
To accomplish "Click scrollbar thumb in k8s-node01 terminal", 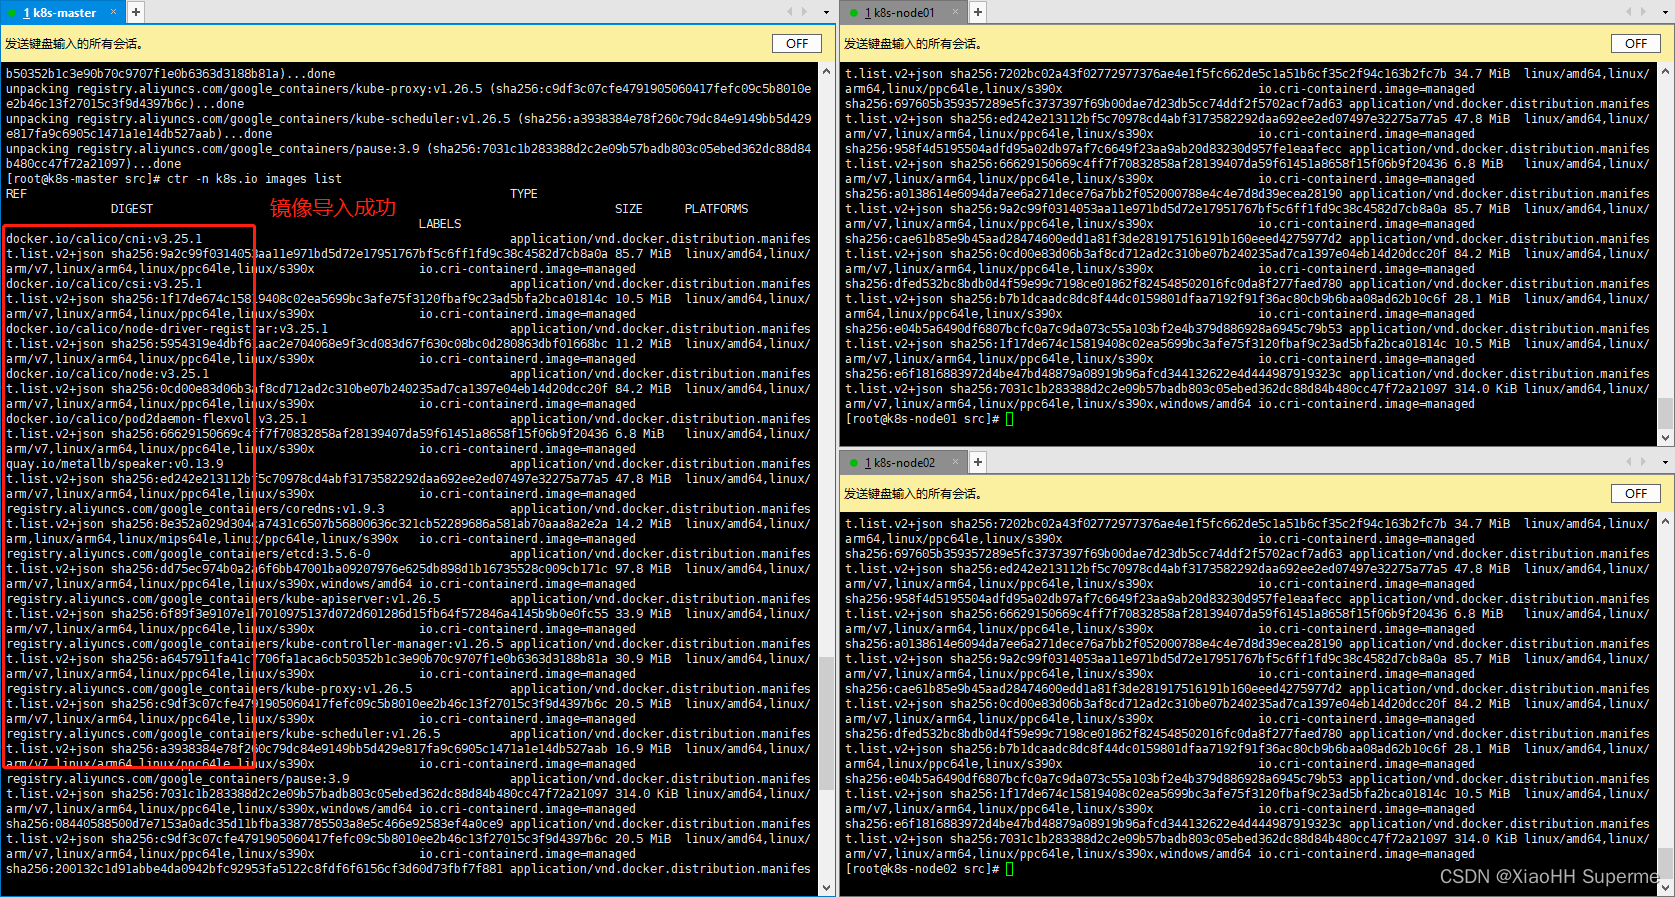I will [x=1665, y=412].
